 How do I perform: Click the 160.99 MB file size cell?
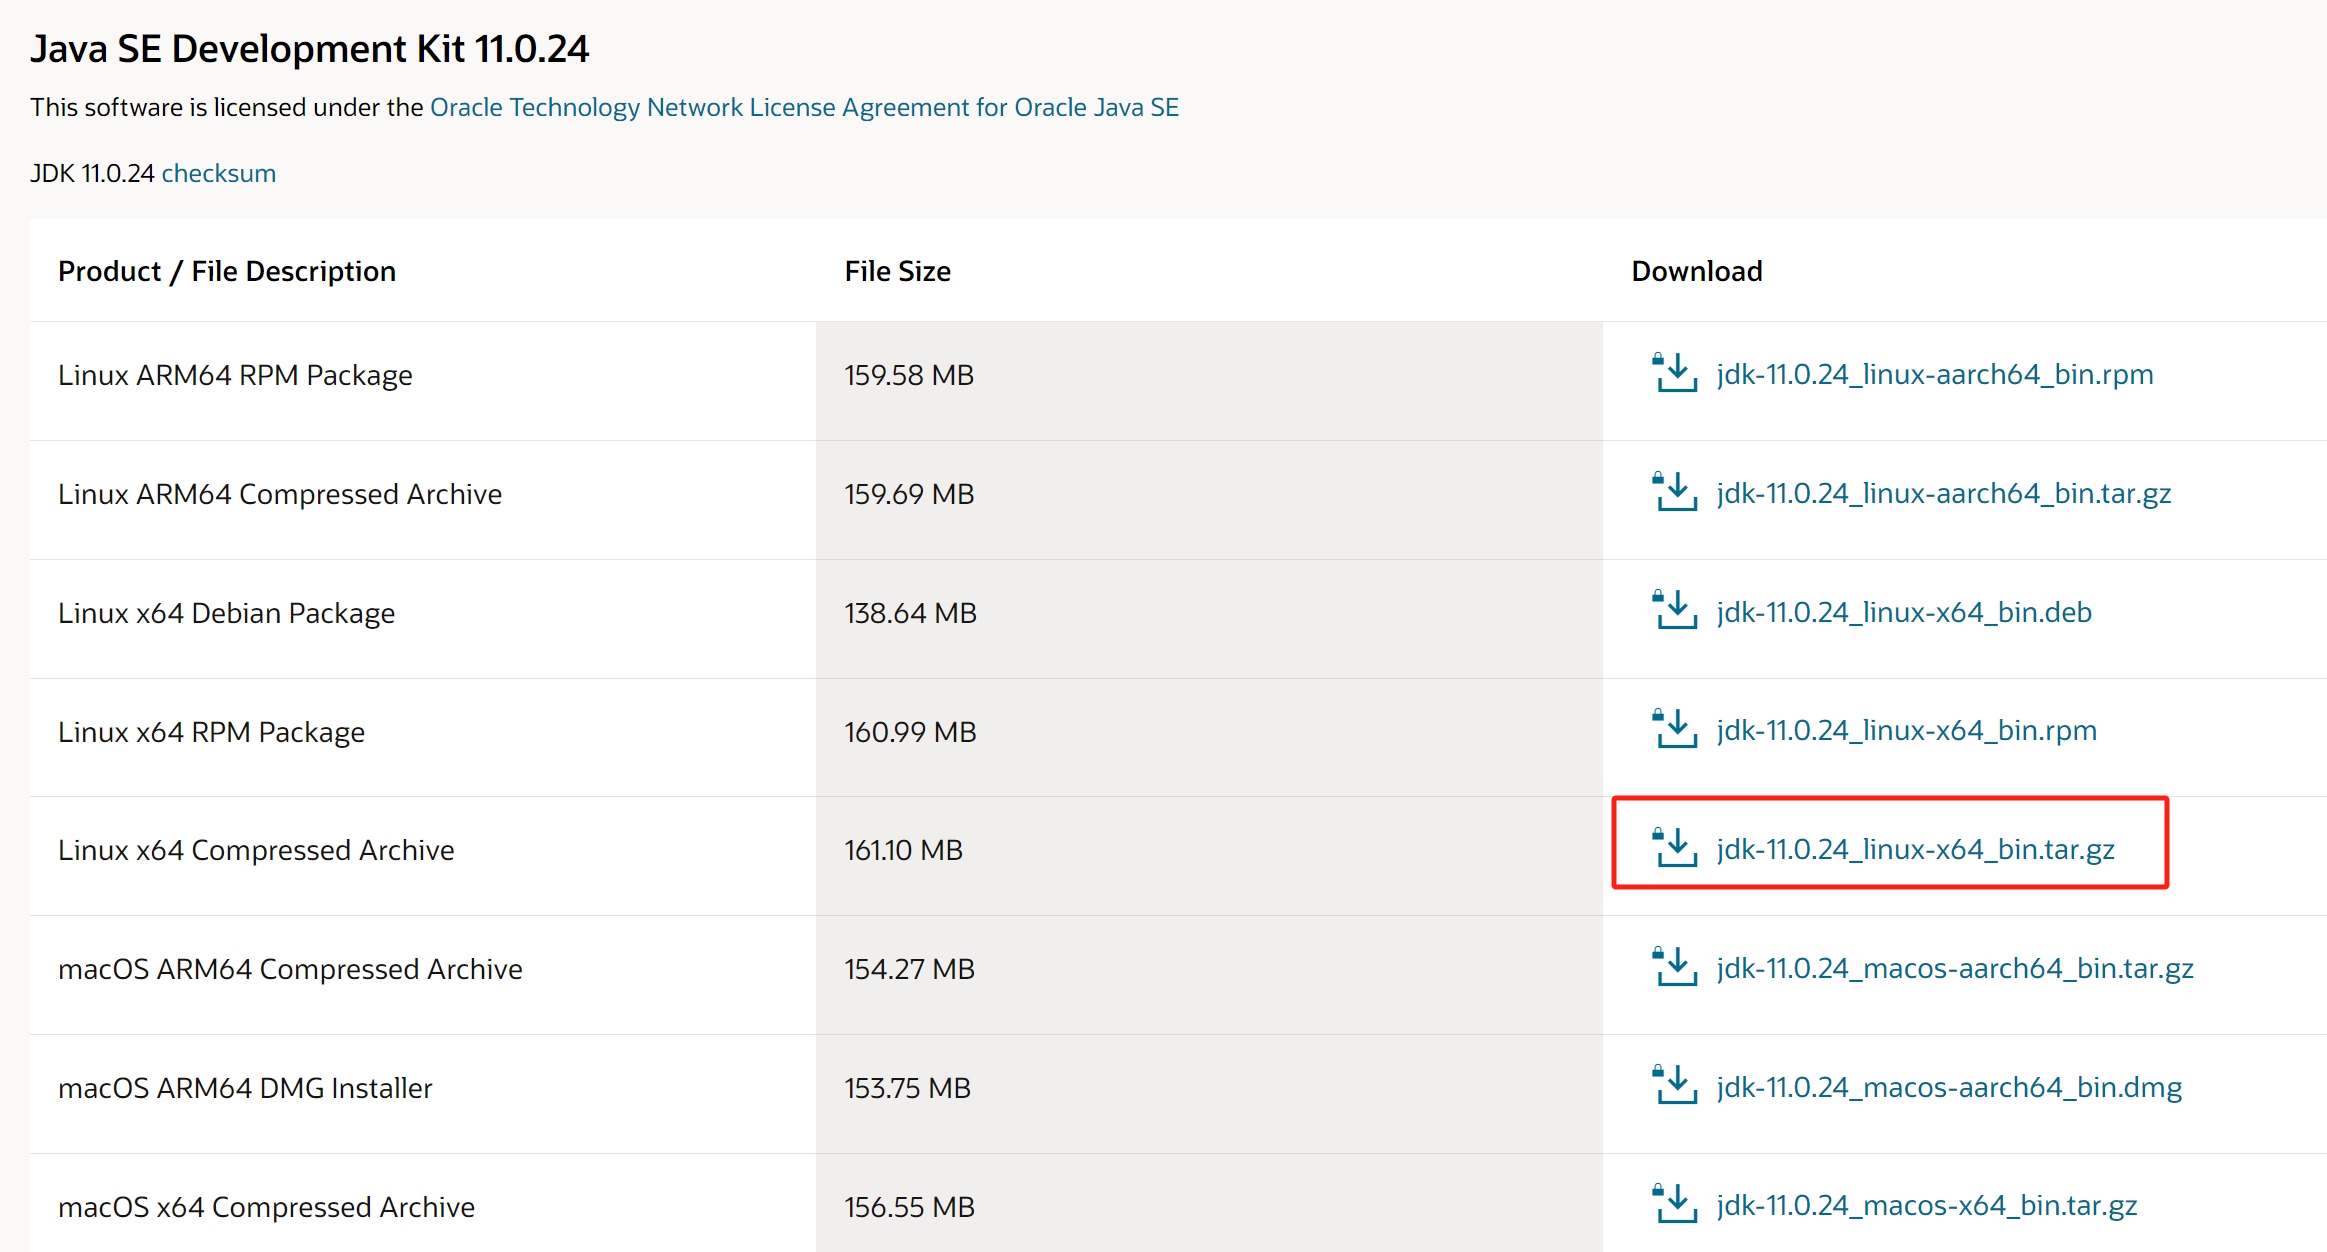coord(1209,737)
